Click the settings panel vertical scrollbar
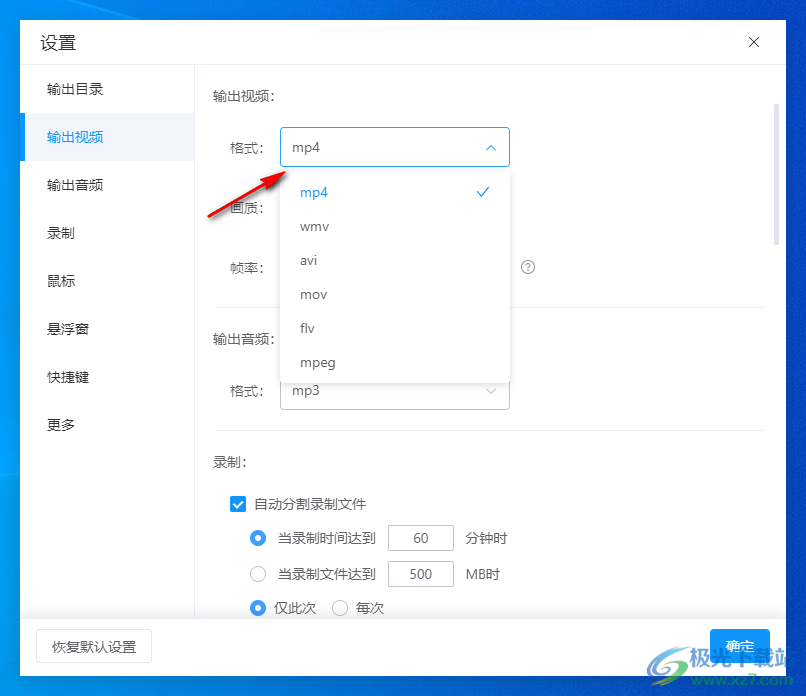 point(776,175)
